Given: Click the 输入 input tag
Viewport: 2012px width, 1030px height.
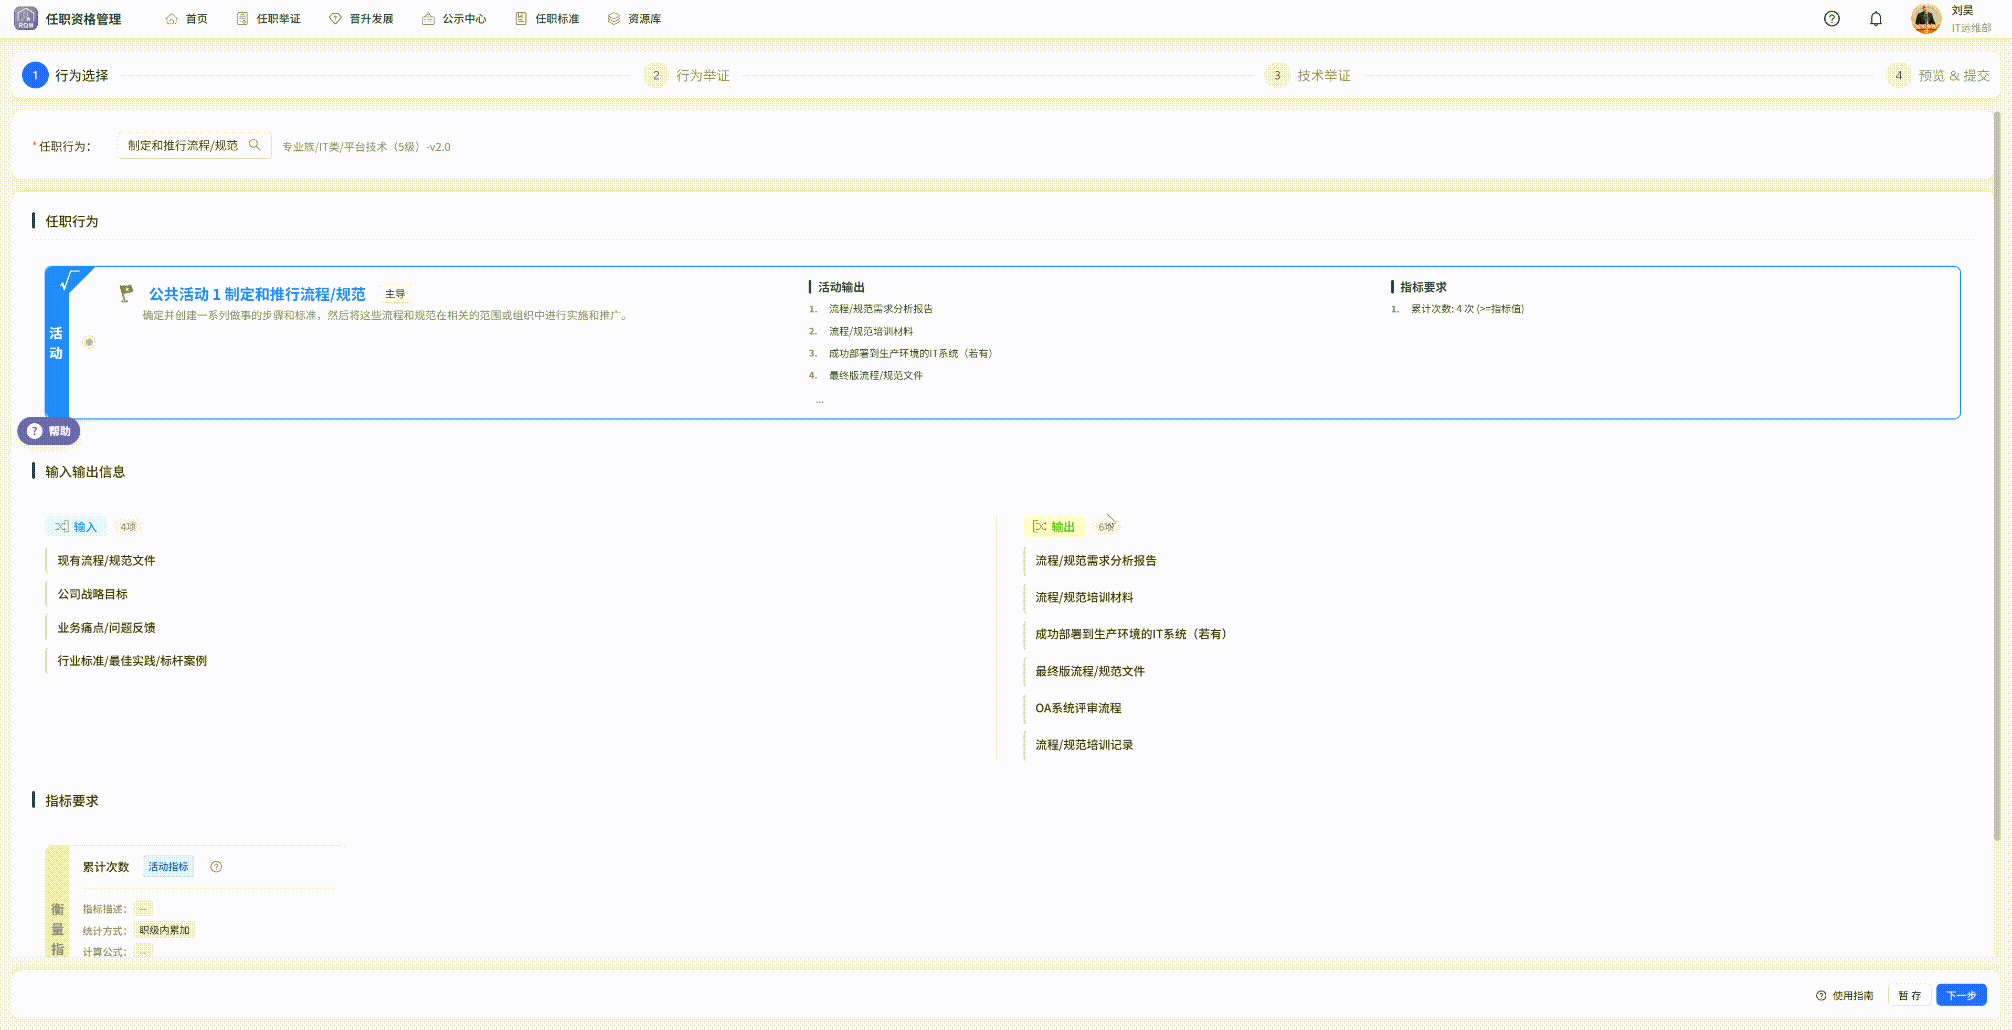Looking at the screenshot, I should point(76,526).
